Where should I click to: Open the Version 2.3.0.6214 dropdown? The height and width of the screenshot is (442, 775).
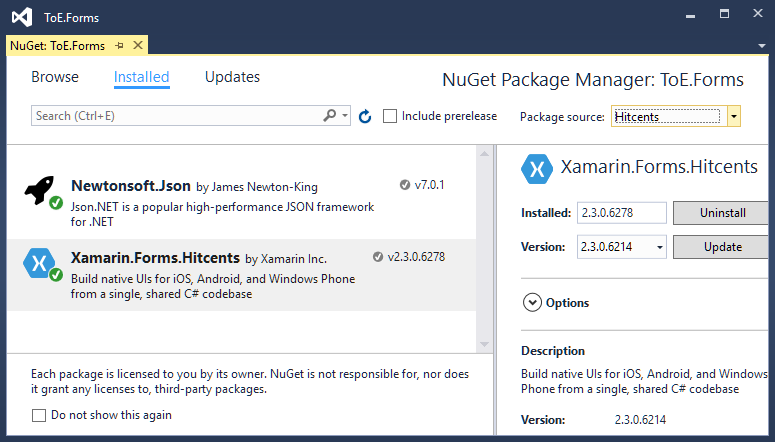point(659,247)
